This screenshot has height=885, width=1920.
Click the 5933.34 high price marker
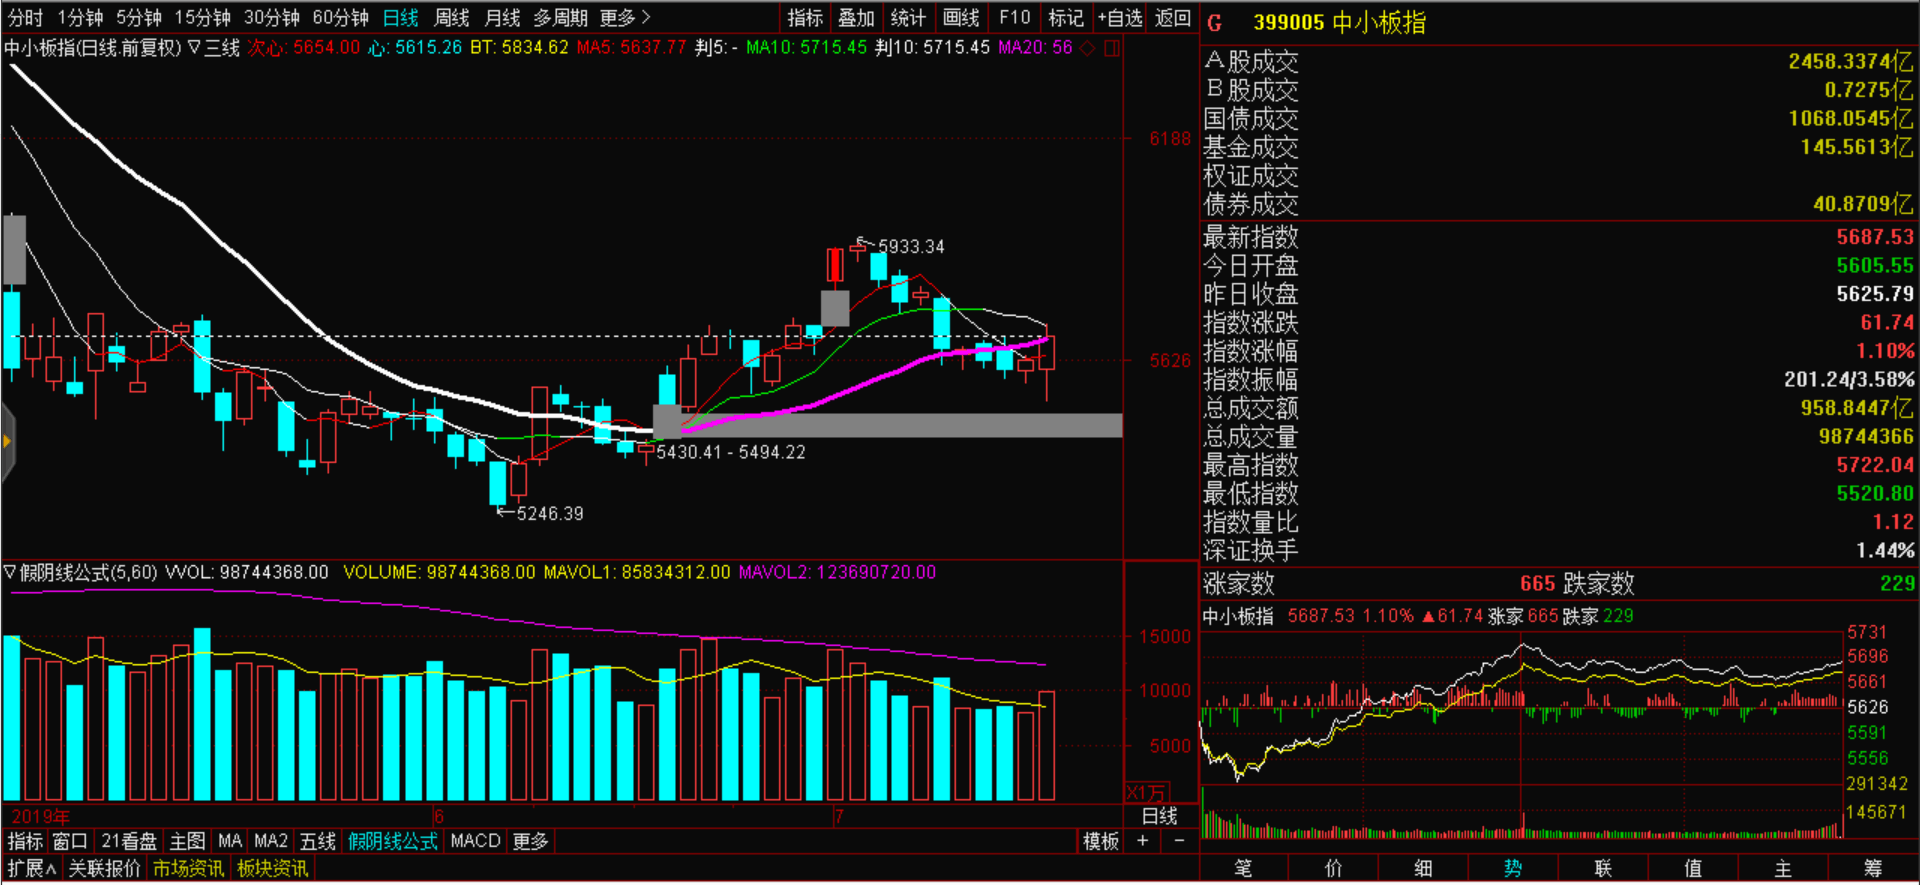910,246
